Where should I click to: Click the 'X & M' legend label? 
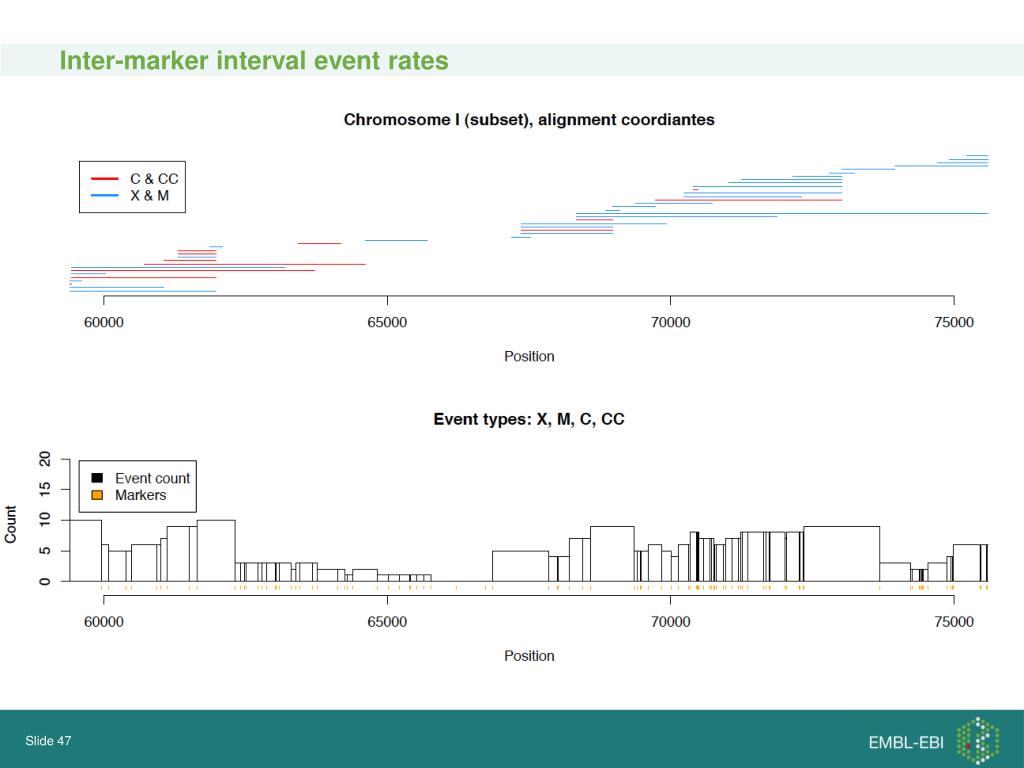click(150, 195)
